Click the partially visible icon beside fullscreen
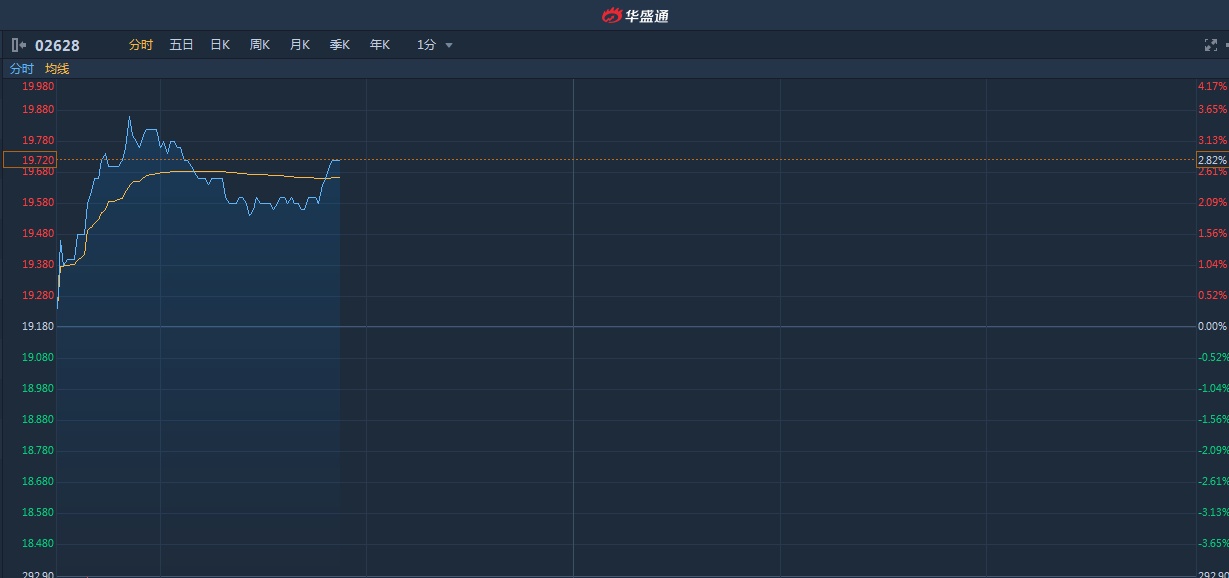This screenshot has width=1229, height=578. tap(1226, 45)
